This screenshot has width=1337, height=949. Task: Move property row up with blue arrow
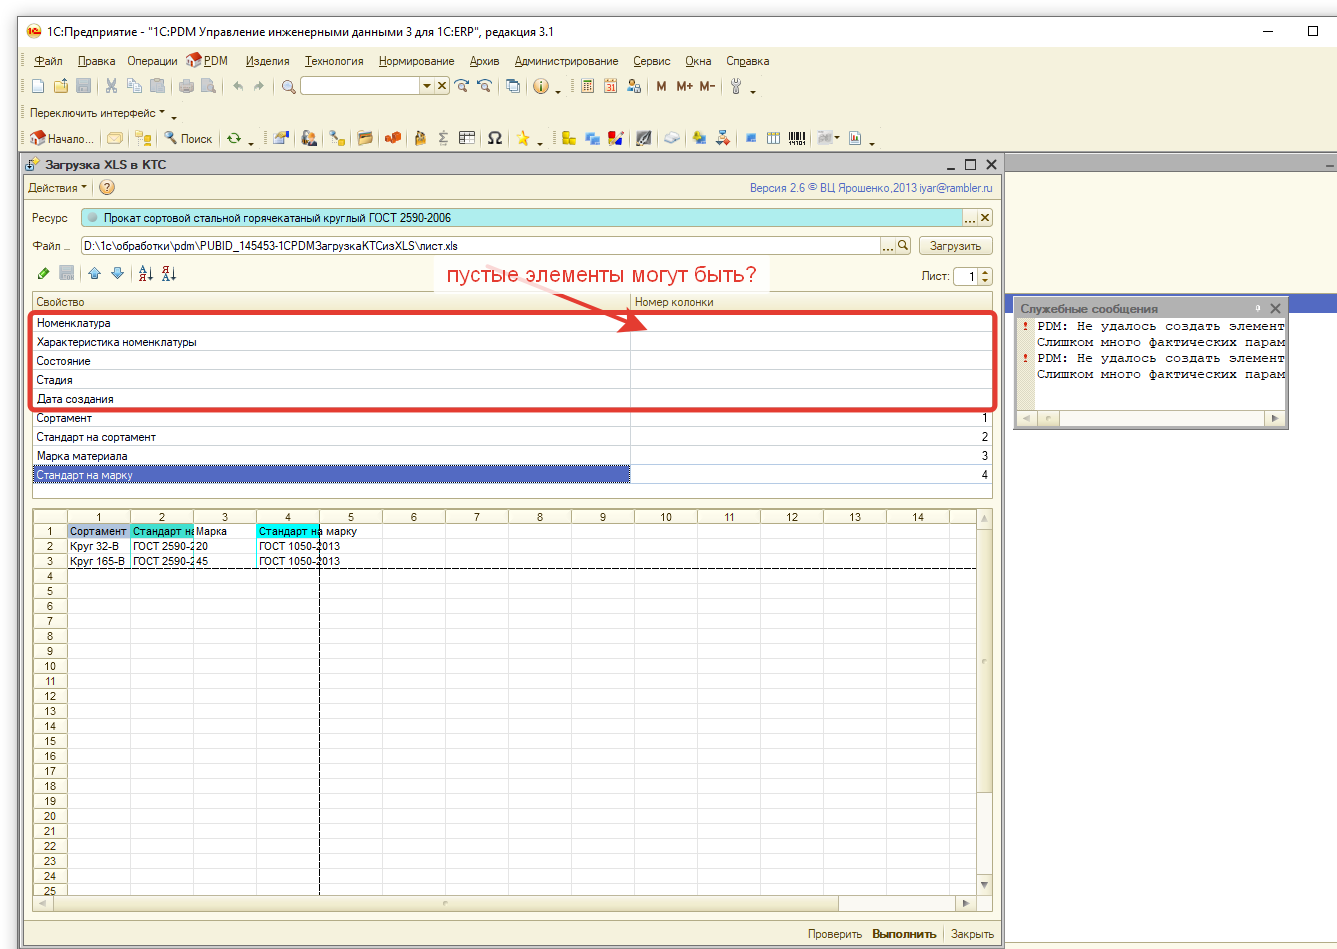click(x=94, y=274)
